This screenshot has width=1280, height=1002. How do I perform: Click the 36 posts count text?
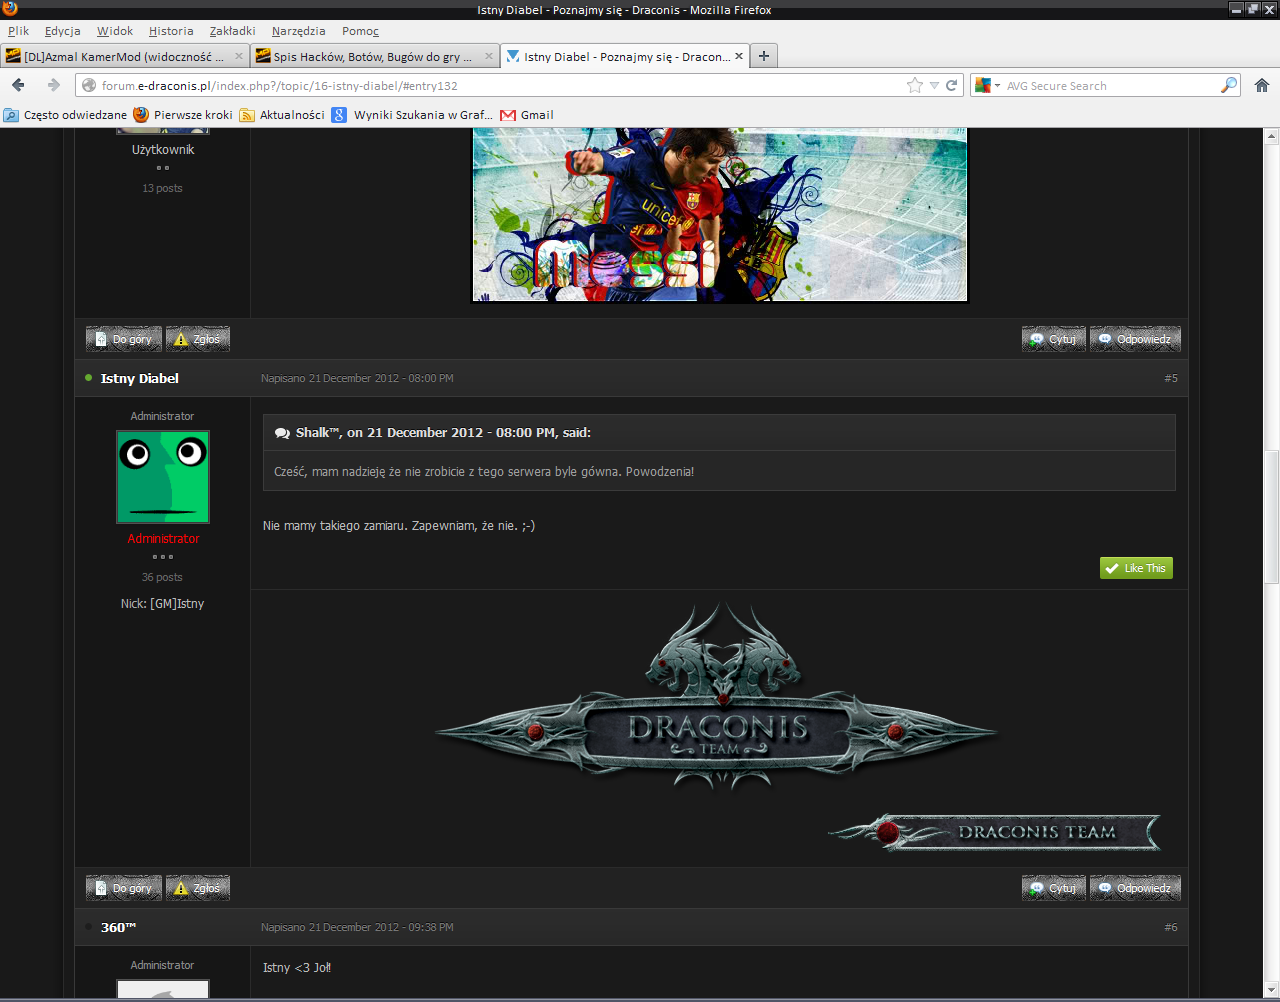coord(162,577)
